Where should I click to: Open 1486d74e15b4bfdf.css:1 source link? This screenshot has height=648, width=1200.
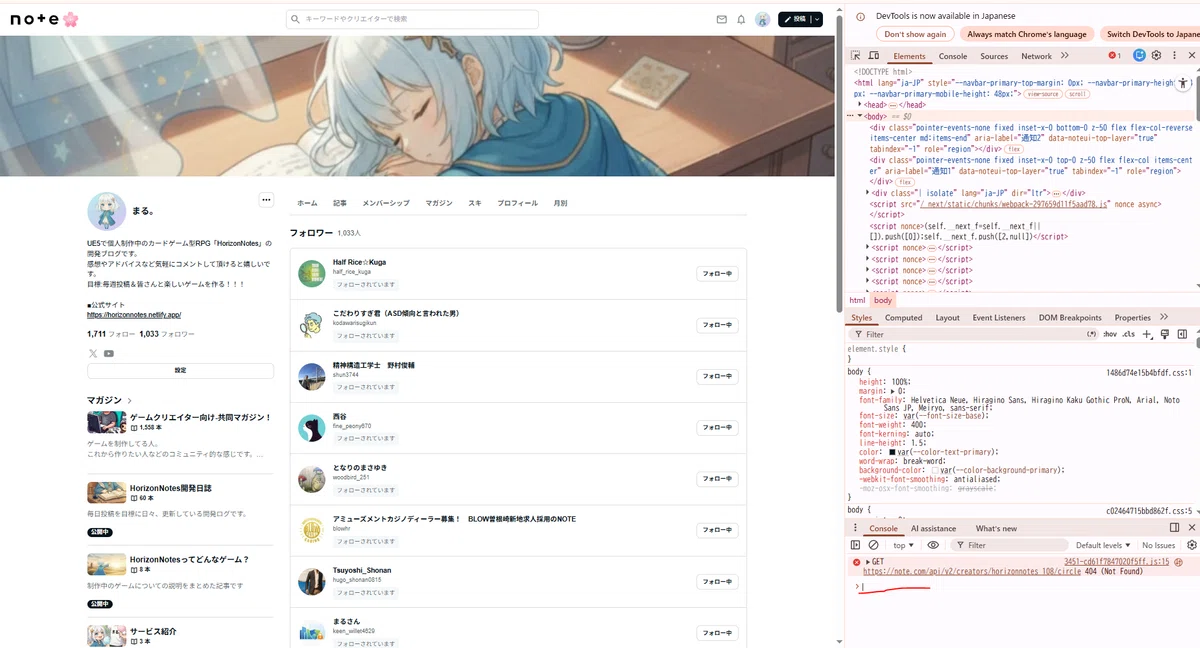(1148, 372)
